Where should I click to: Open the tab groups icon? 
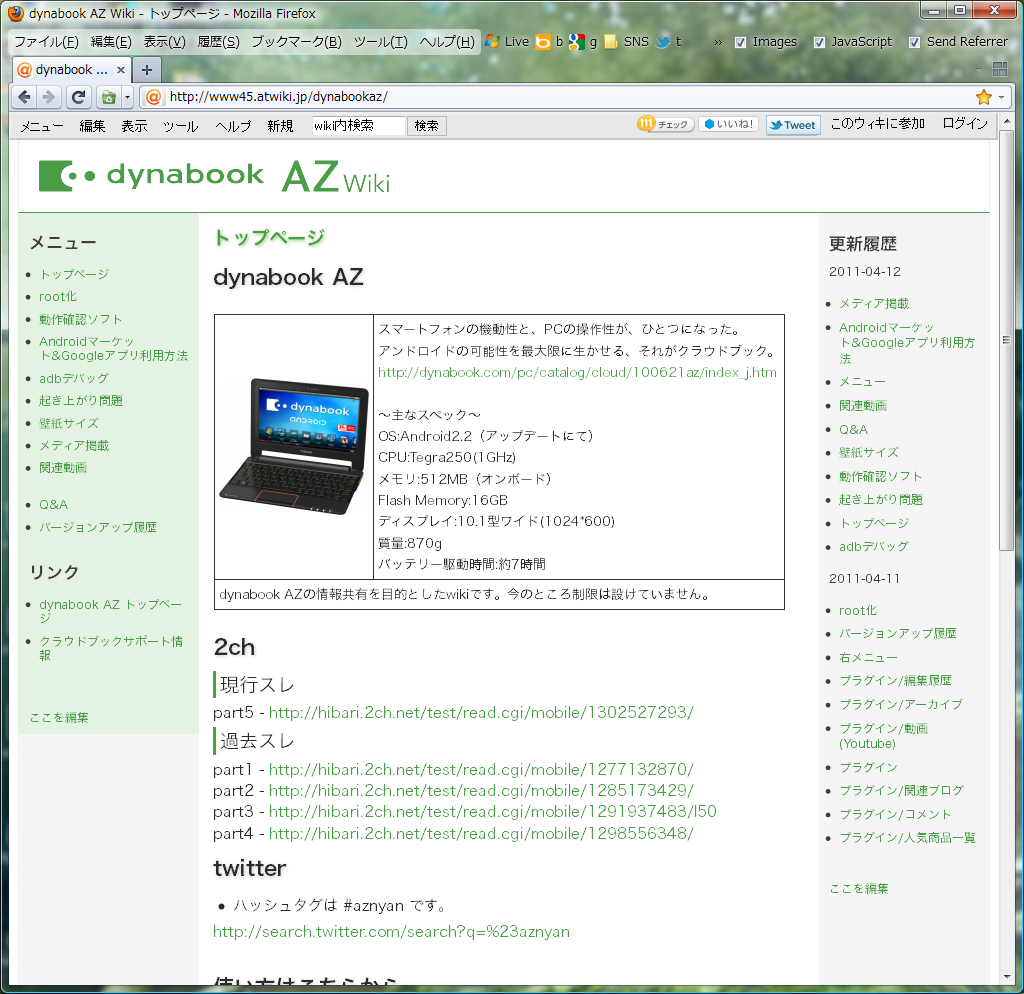pos(1000,69)
